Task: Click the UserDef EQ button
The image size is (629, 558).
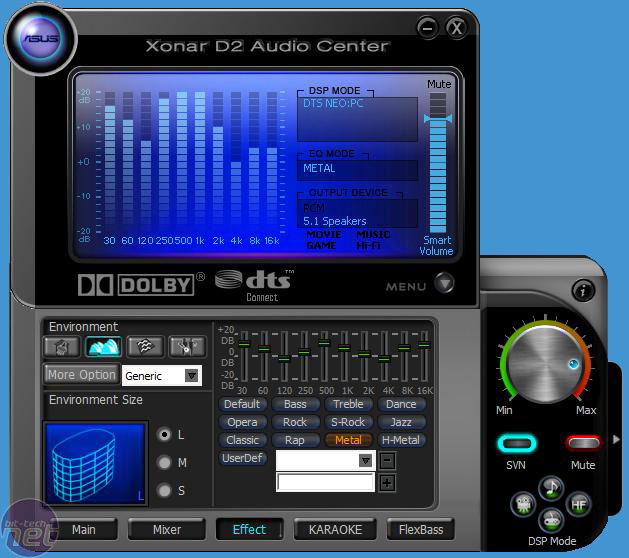Action: pyautogui.click(x=243, y=458)
